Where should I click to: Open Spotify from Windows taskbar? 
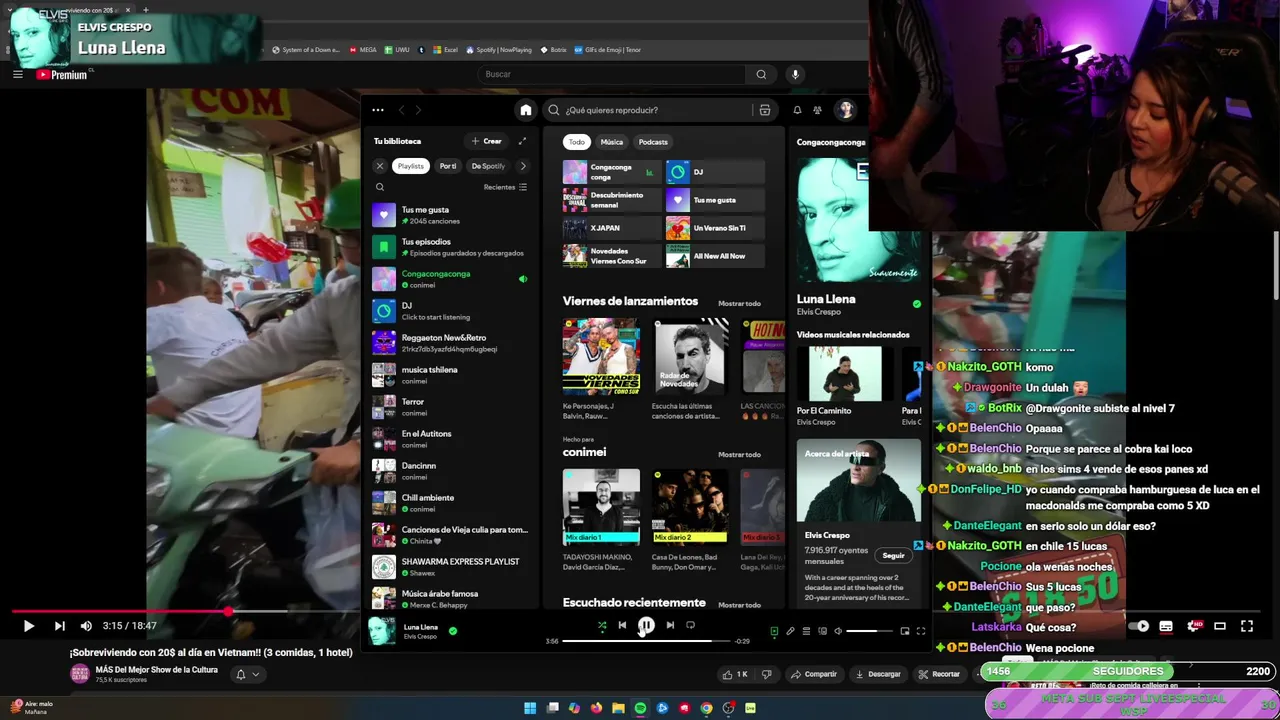pyautogui.click(x=640, y=708)
